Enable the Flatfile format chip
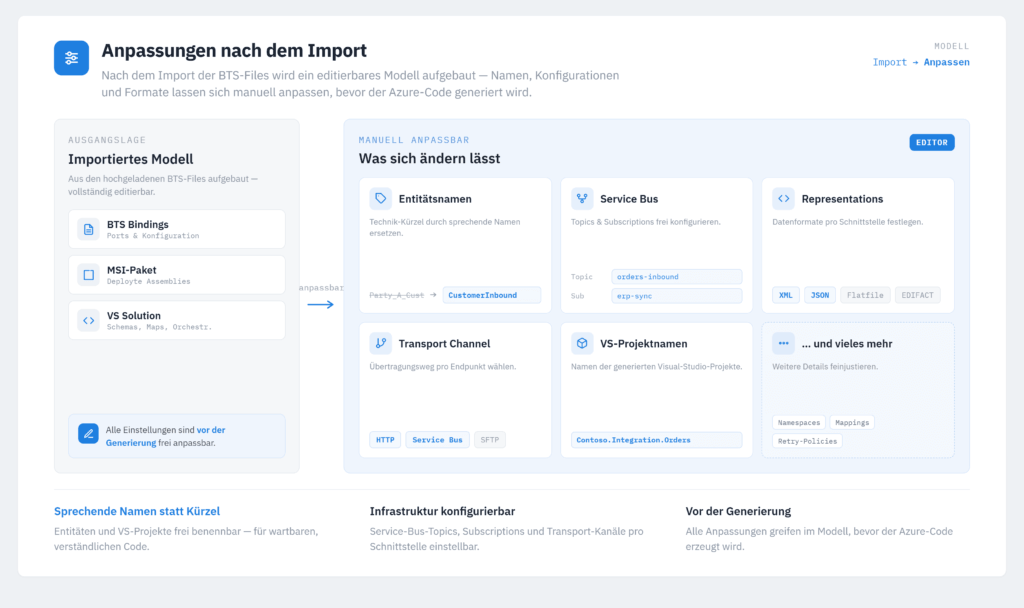Viewport: 1024px width, 608px height. 865,295
